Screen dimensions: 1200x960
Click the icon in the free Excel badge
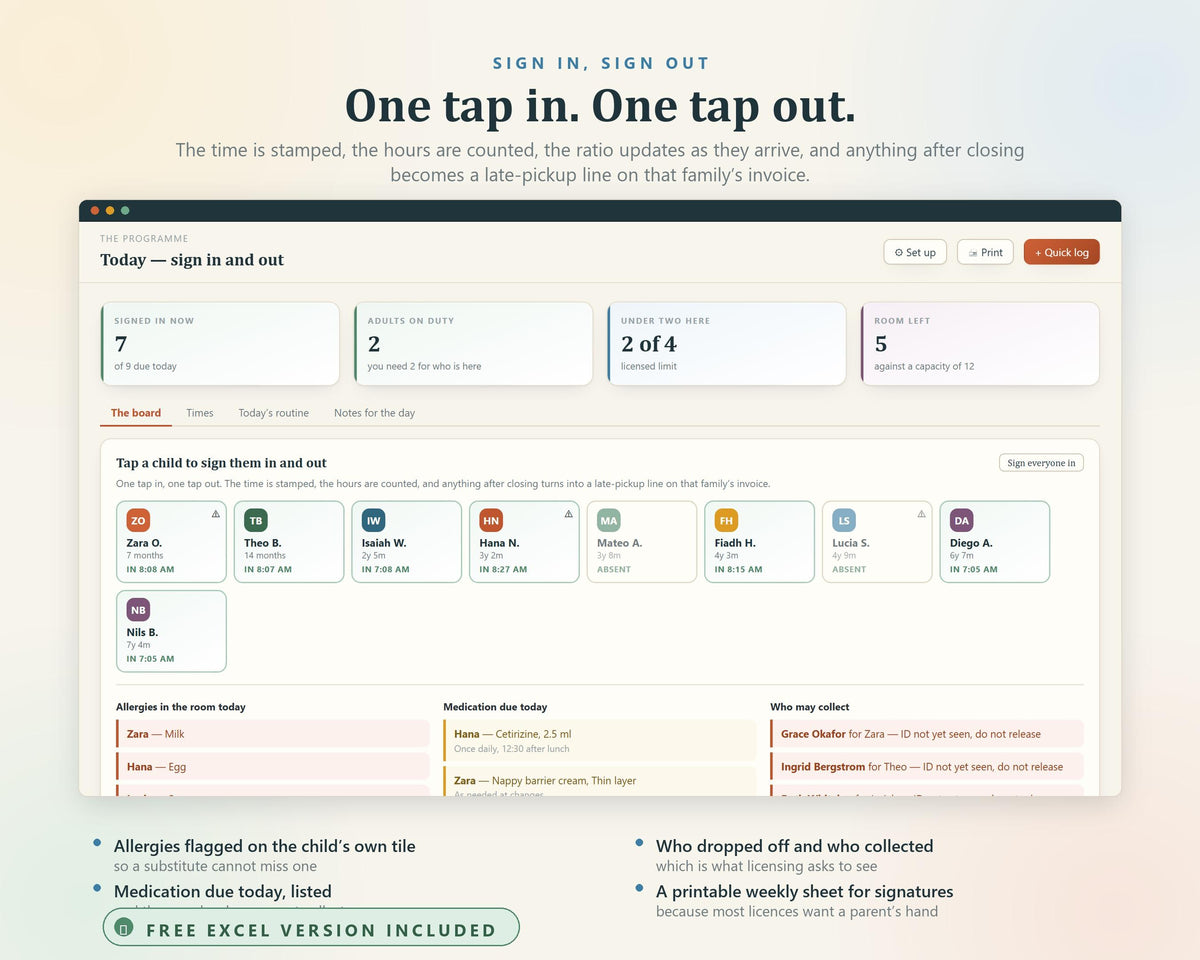pos(124,928)
